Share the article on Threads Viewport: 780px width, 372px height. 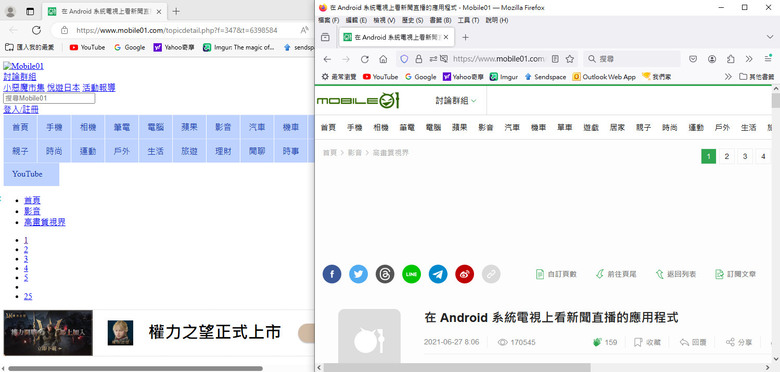[x=385, y=274]
